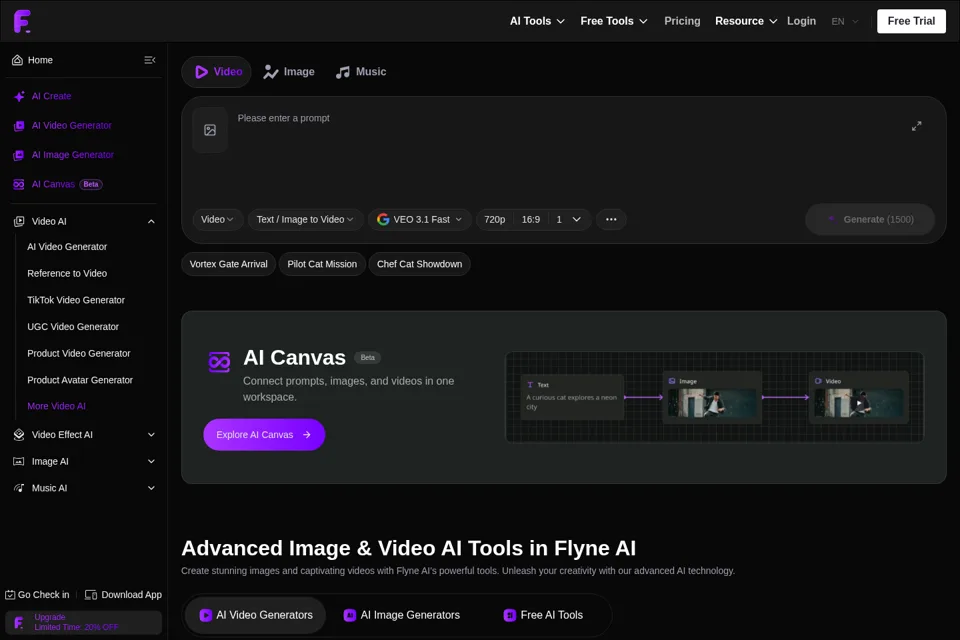960x640 pixels.
Task: Click the Go Check in calendar icon
Action: [x=10, y=595]
